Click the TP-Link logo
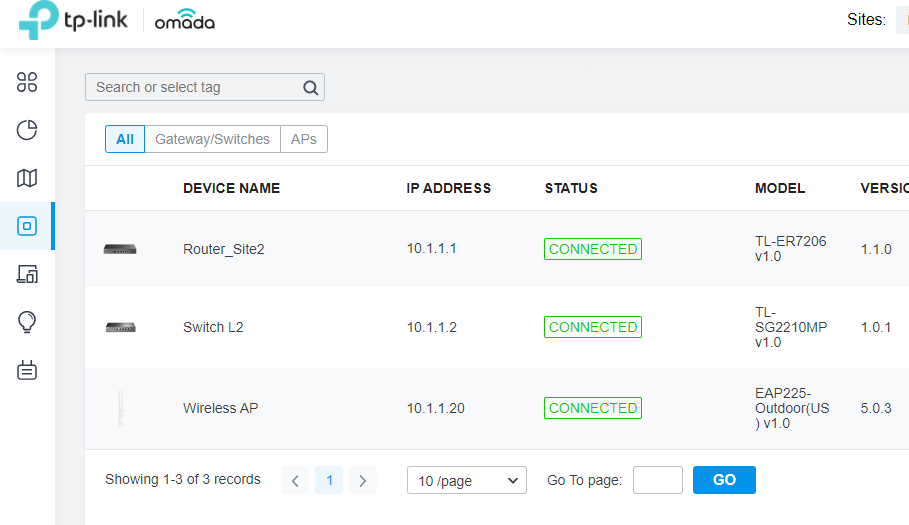Viewport: 909px width, 525px height. point(73,20)
